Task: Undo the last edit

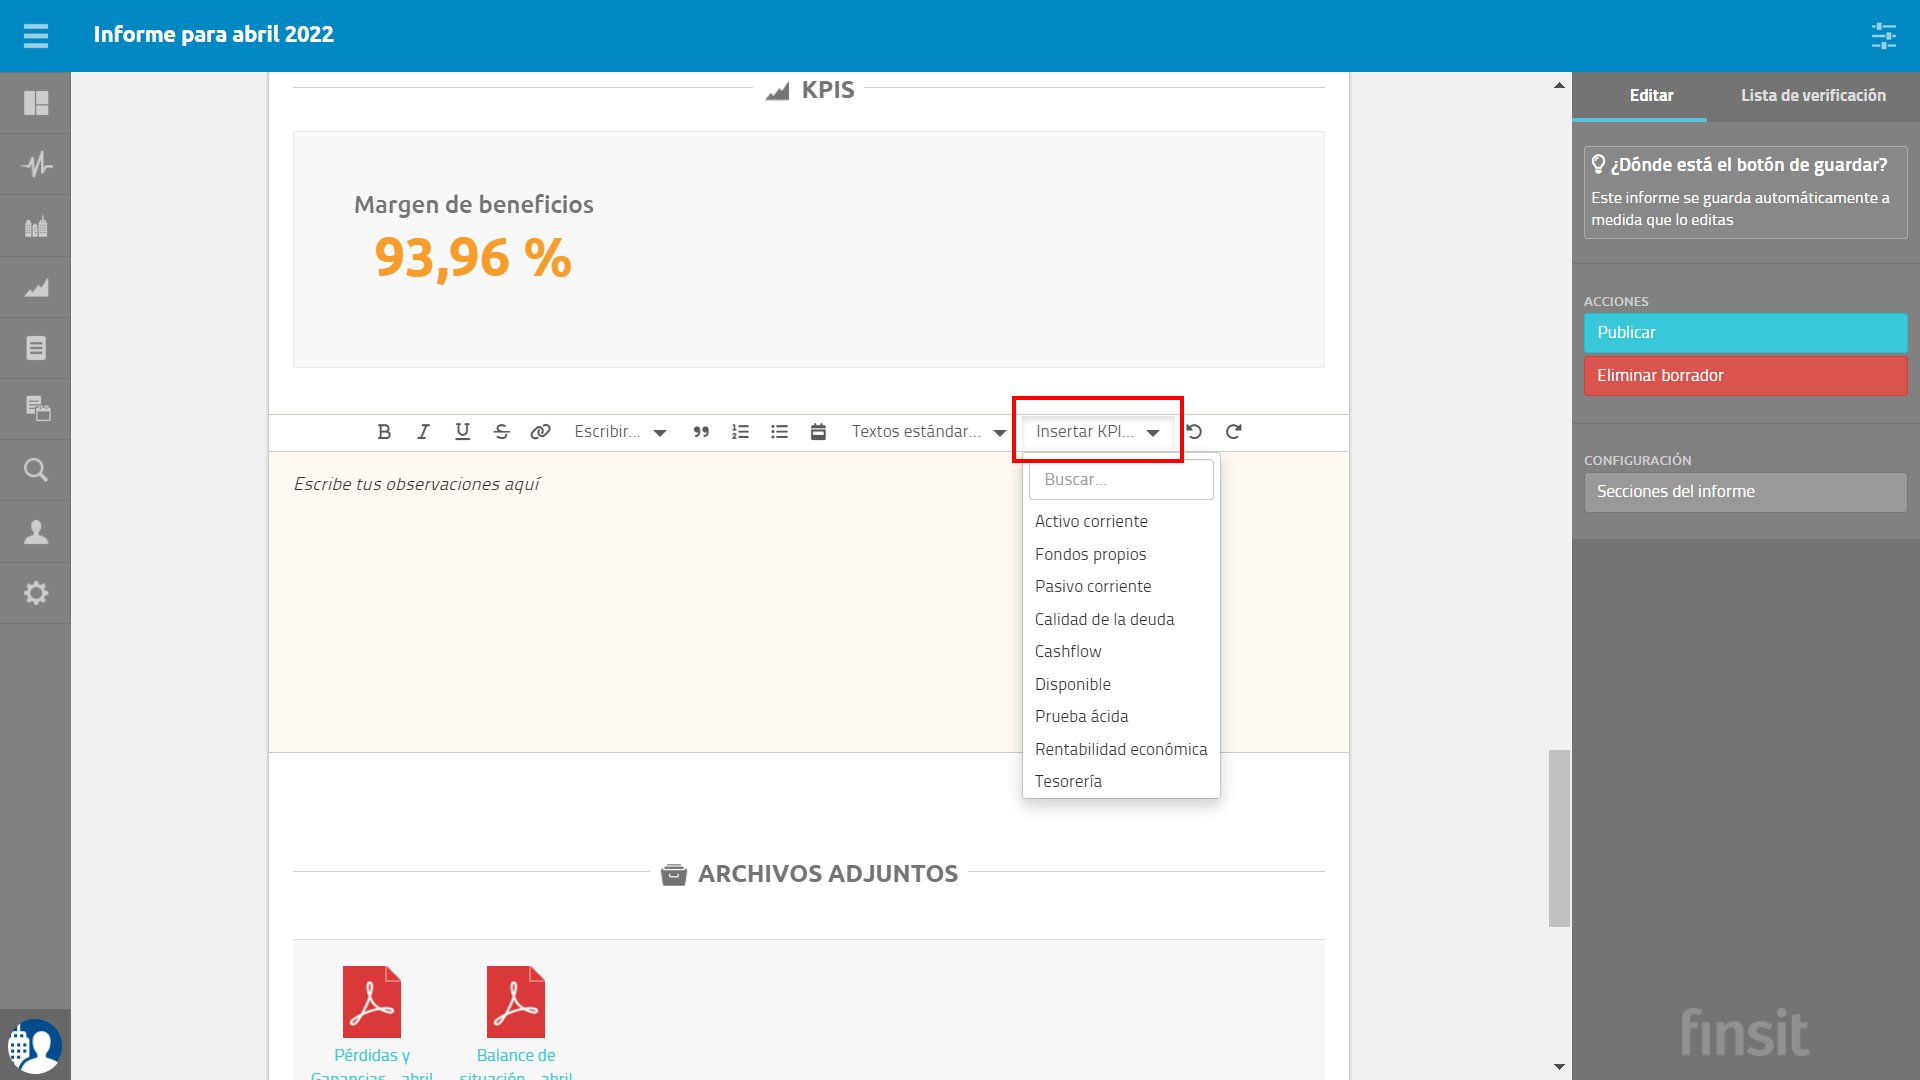Action: click(x=1194, y=432)
